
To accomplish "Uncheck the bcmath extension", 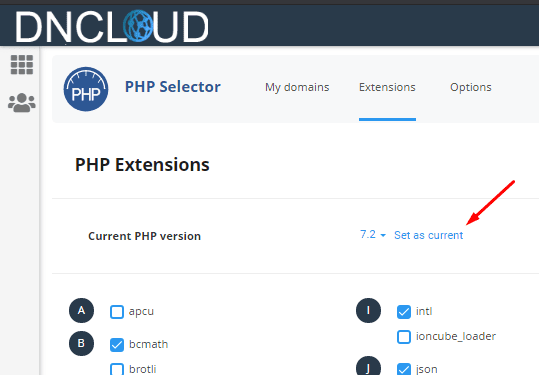I will click(x=117, y=345).
